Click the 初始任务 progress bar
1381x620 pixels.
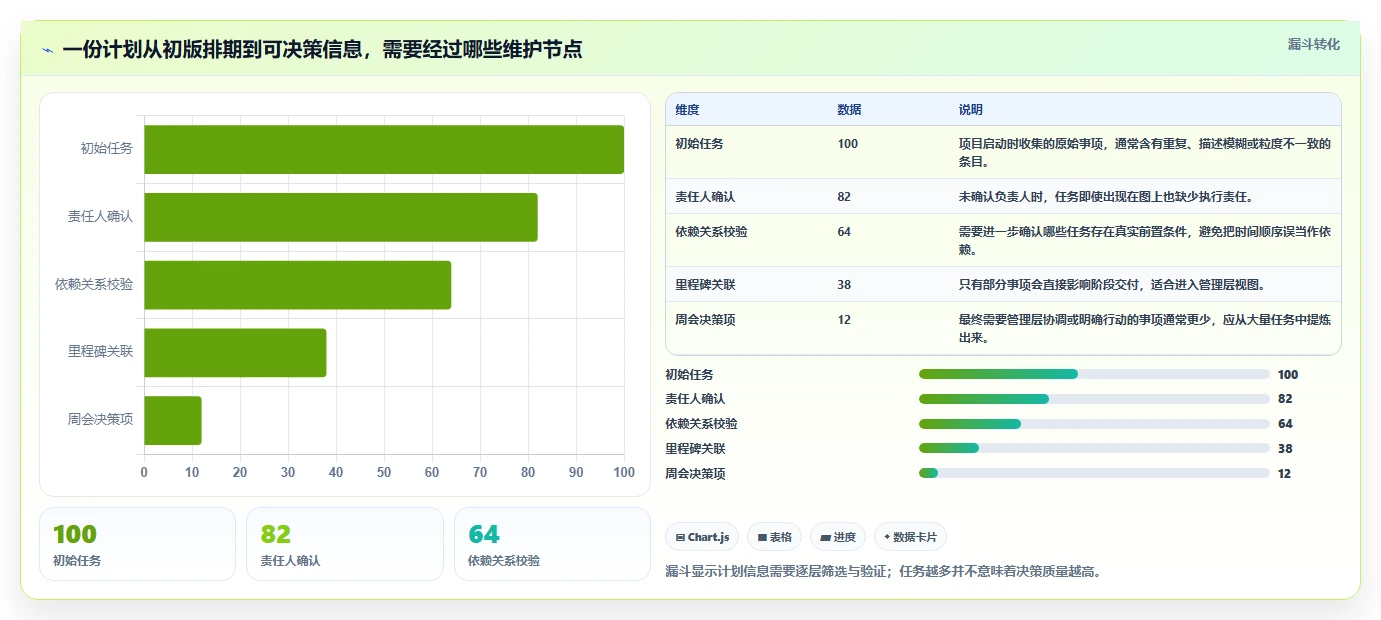coord(1094,374)
